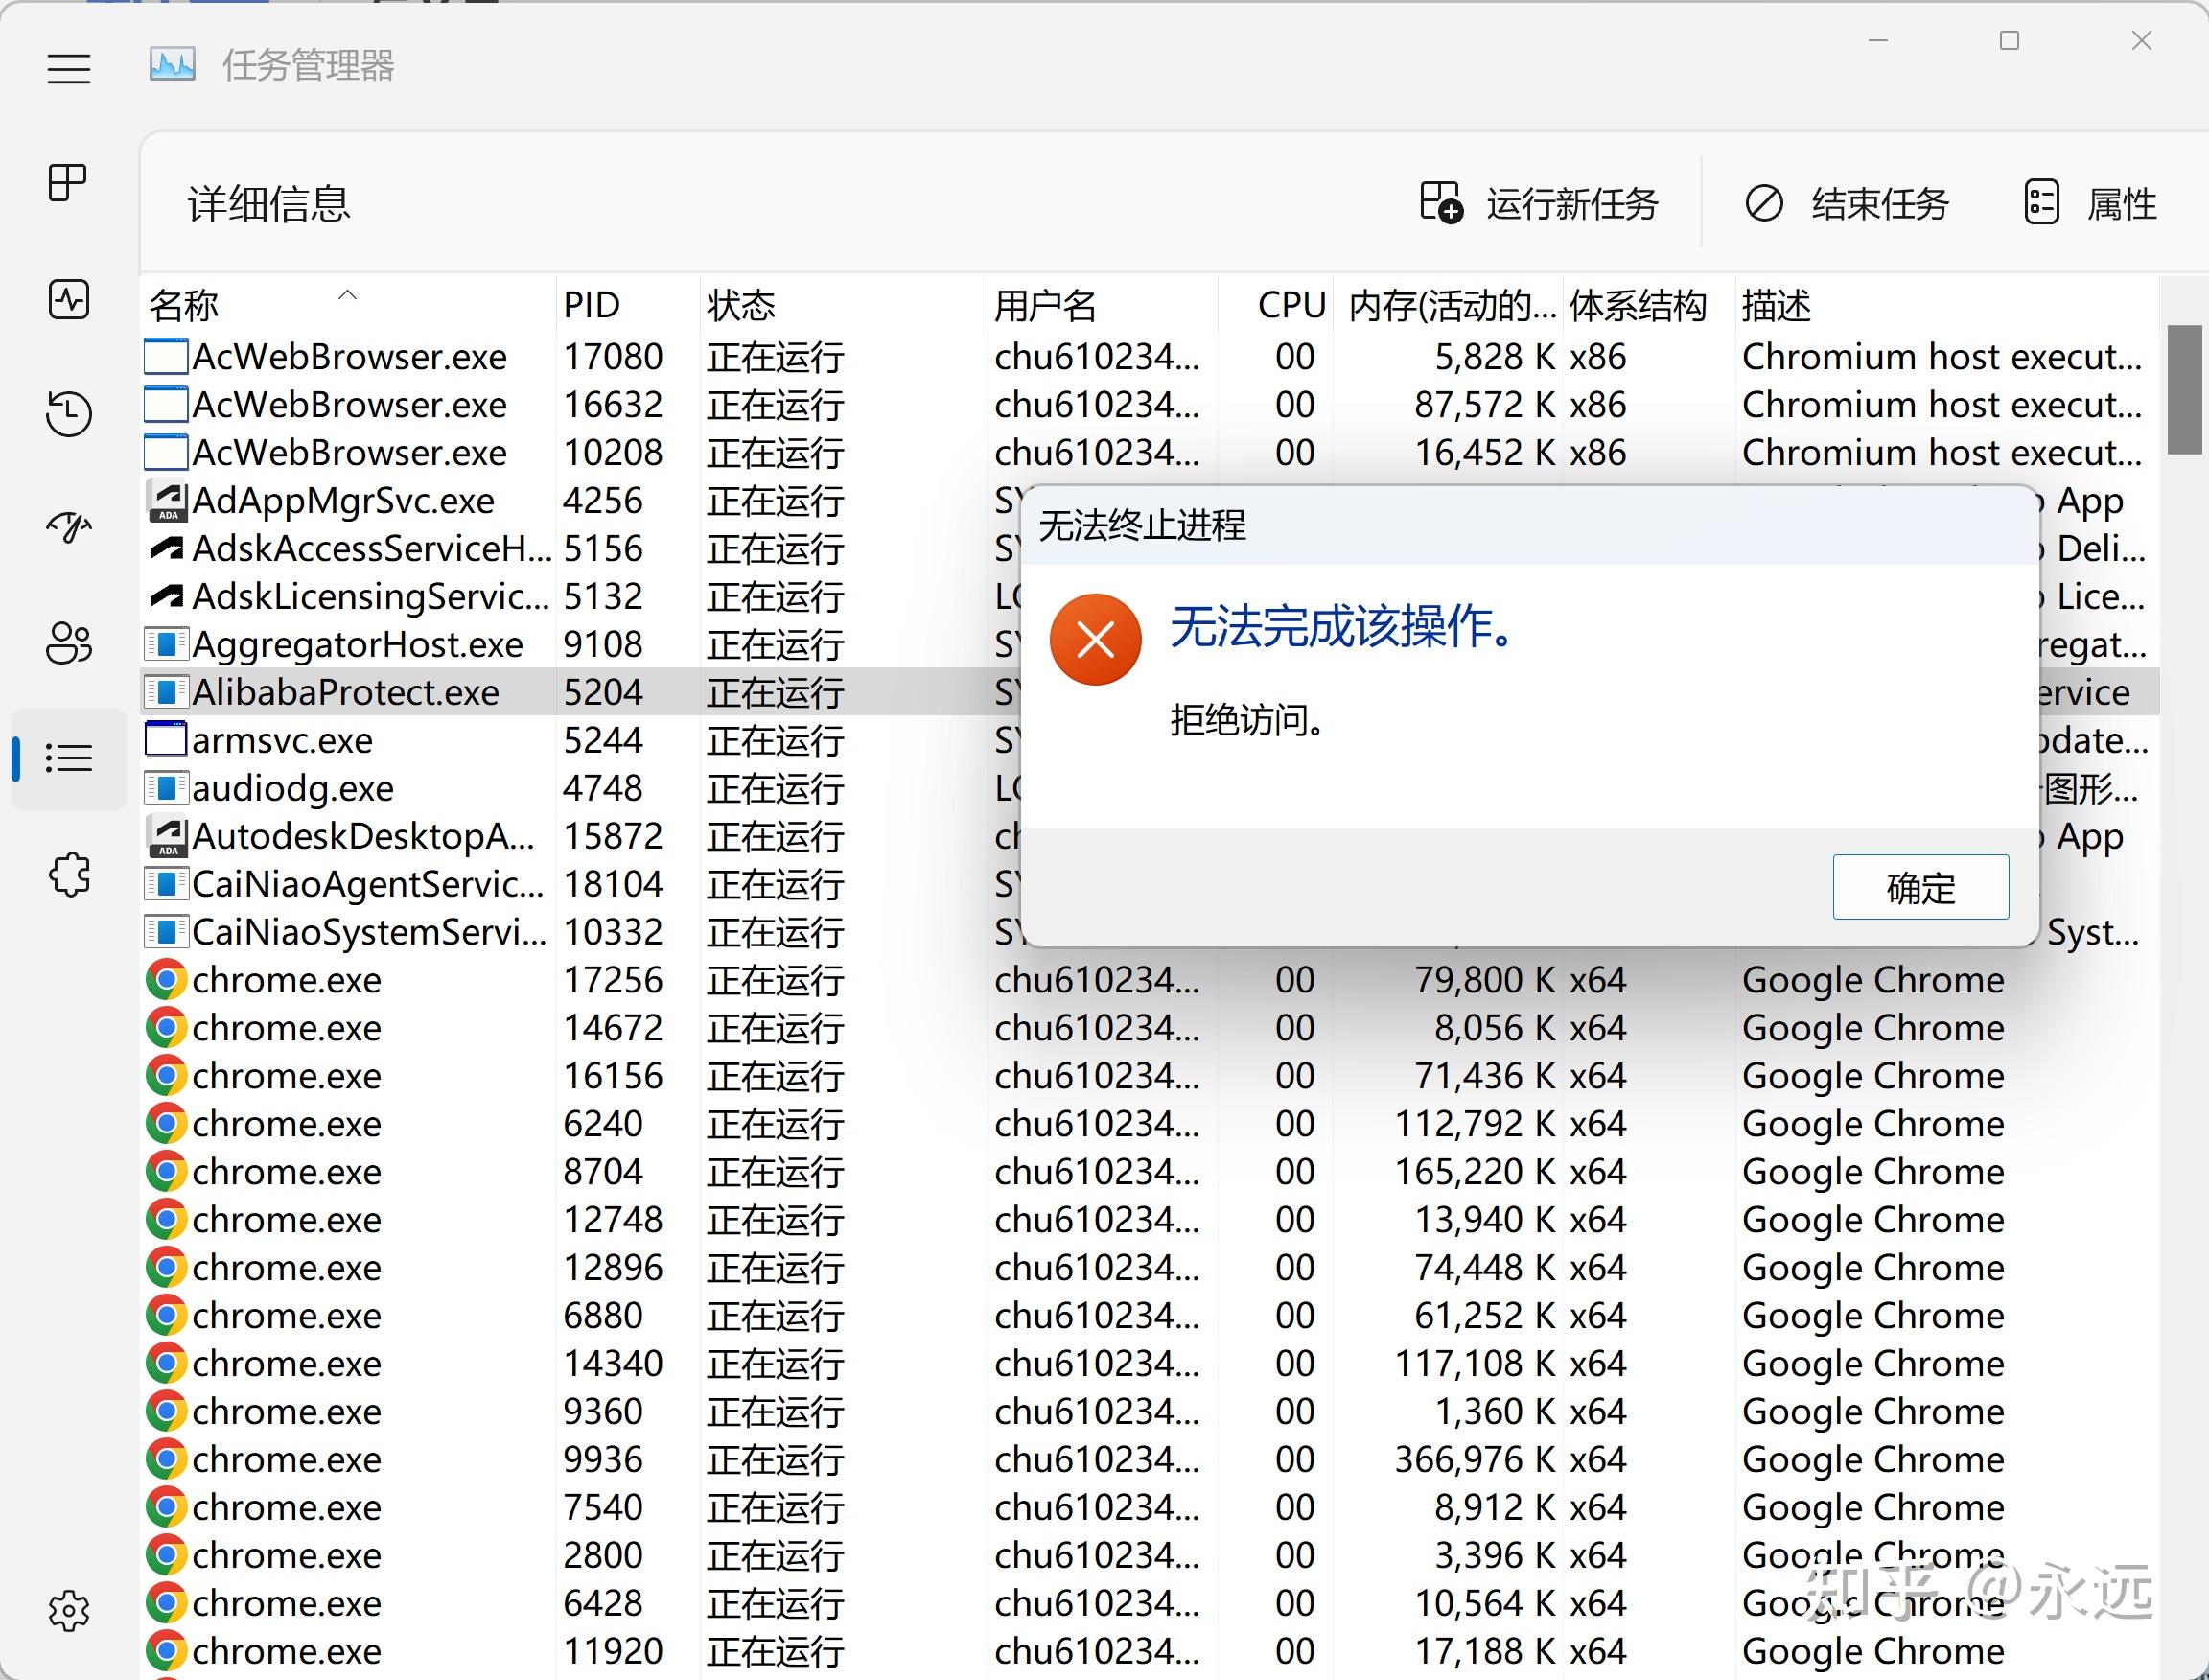Click AdAppMgrSvc.exe Autodesk icon
Image resolution: width=2209 pixels, height=1680 pixels.
coord(167,501)
